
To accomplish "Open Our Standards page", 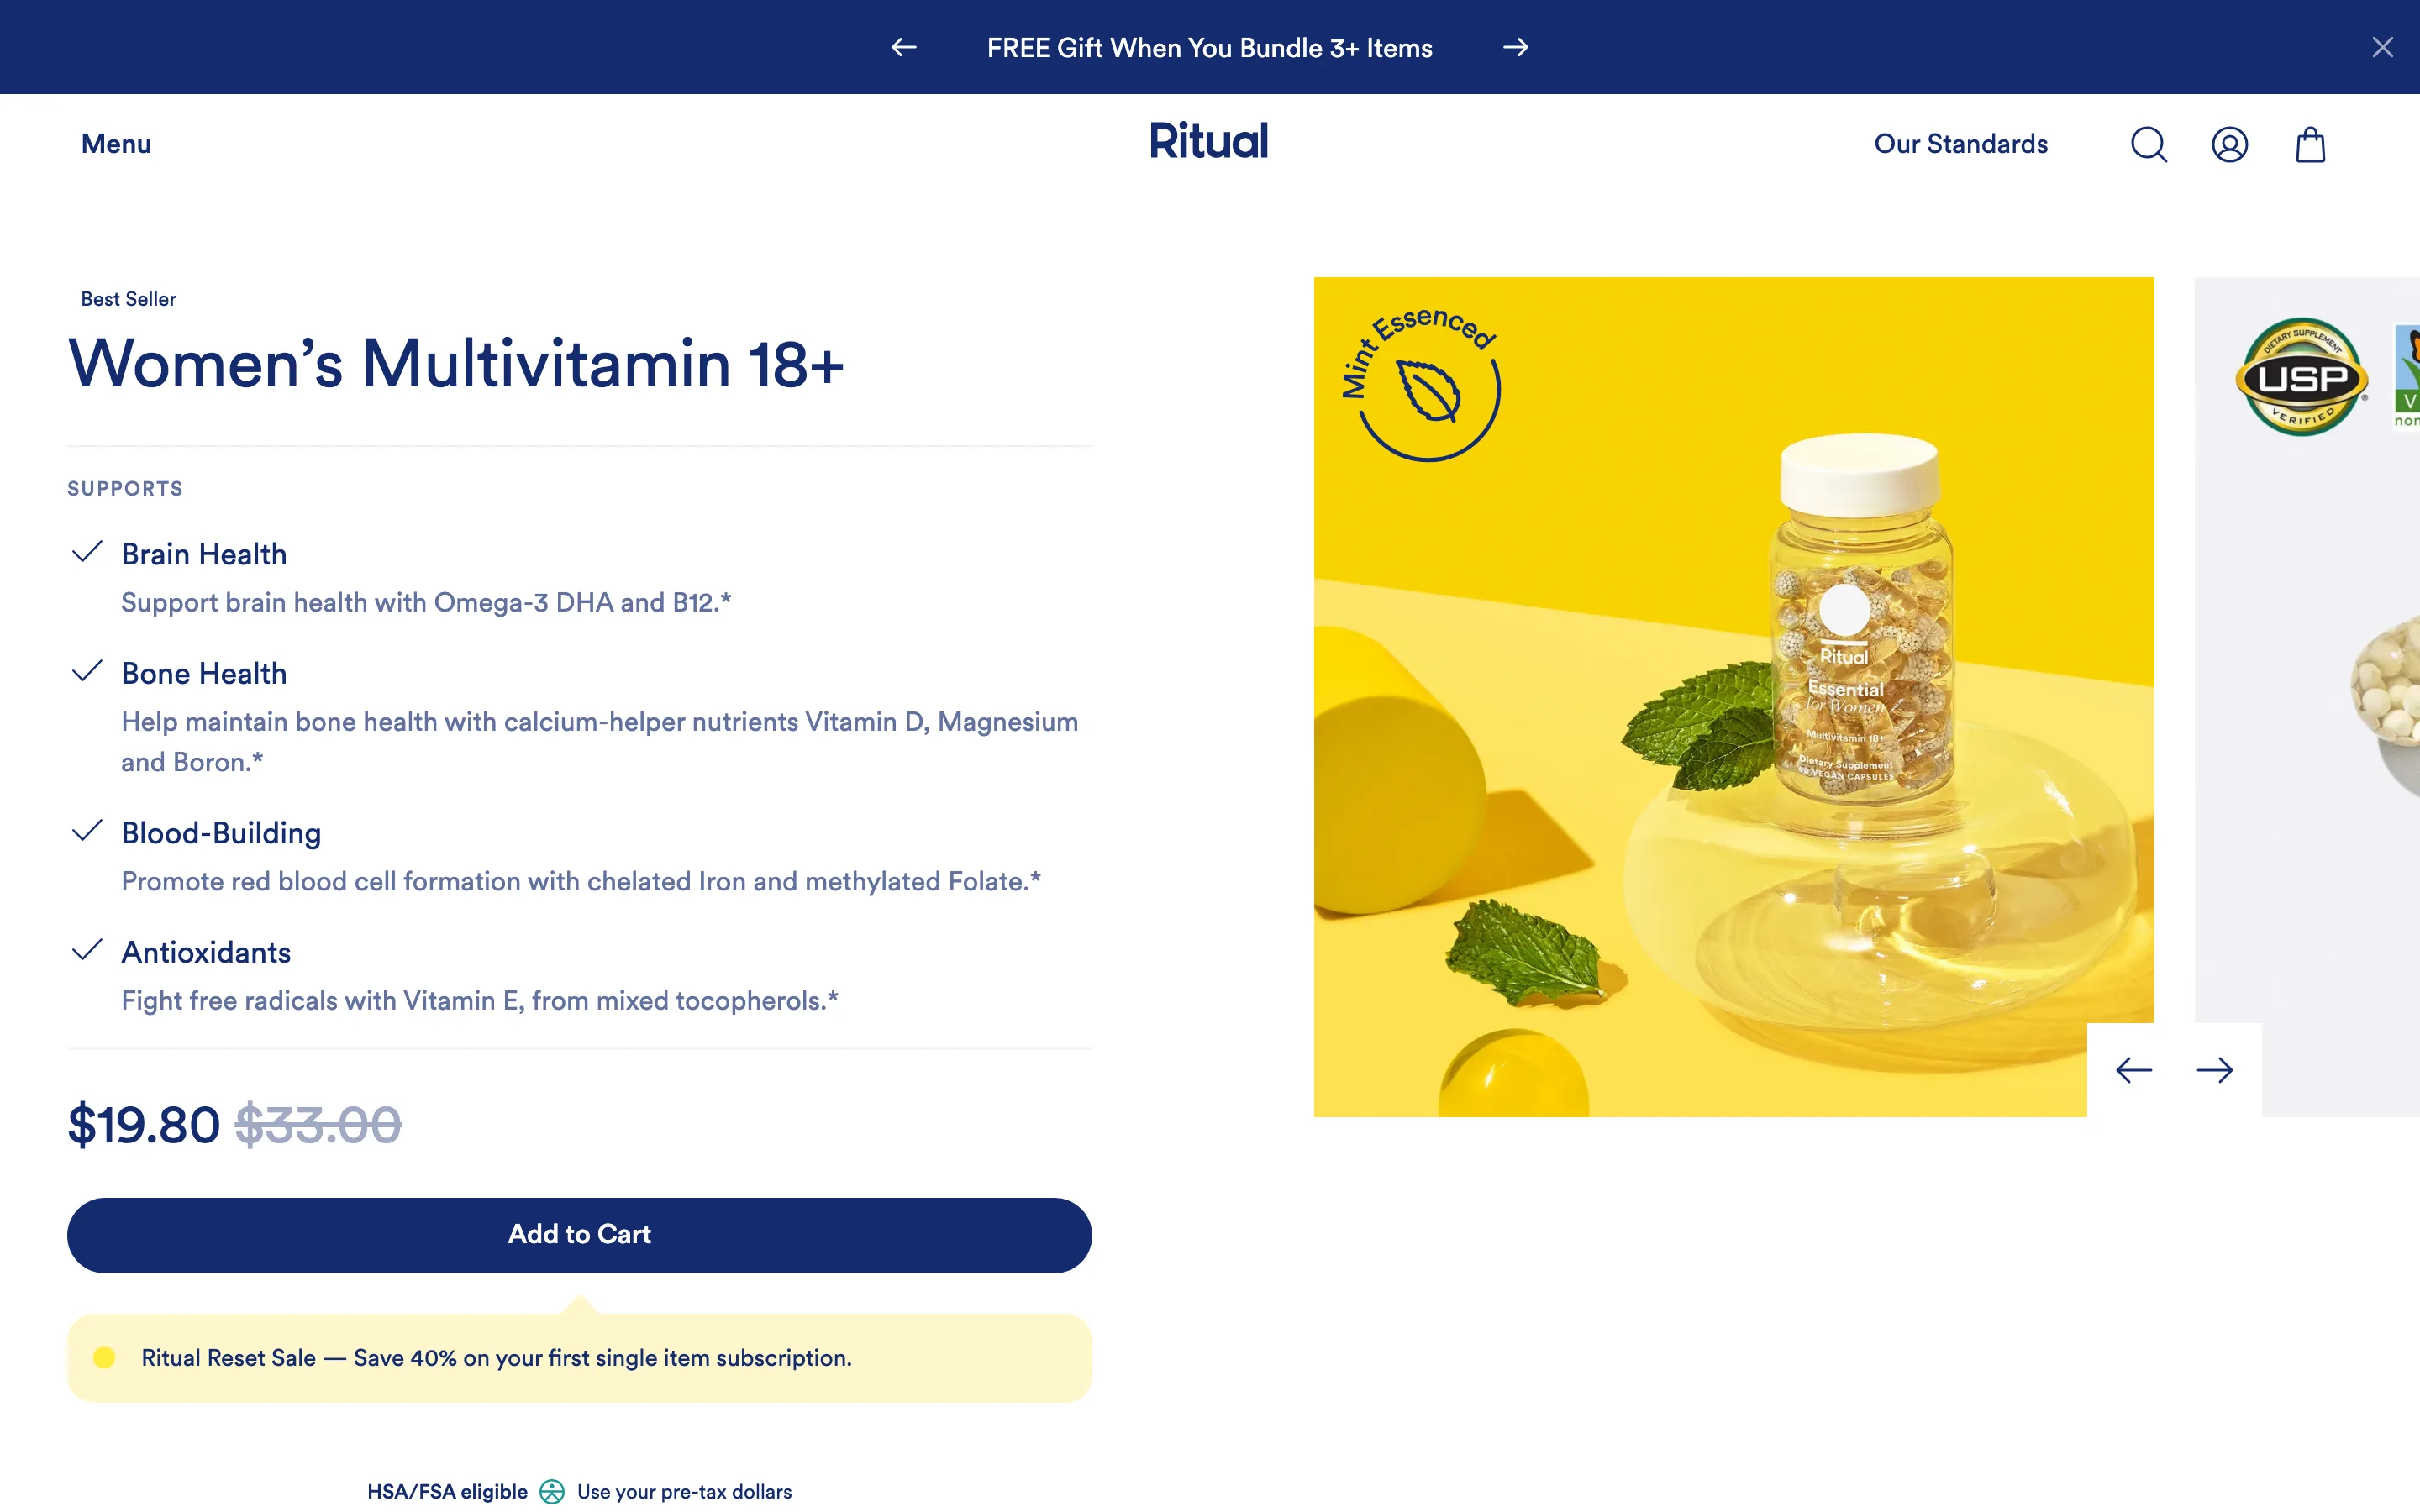I will (1960, 144).
